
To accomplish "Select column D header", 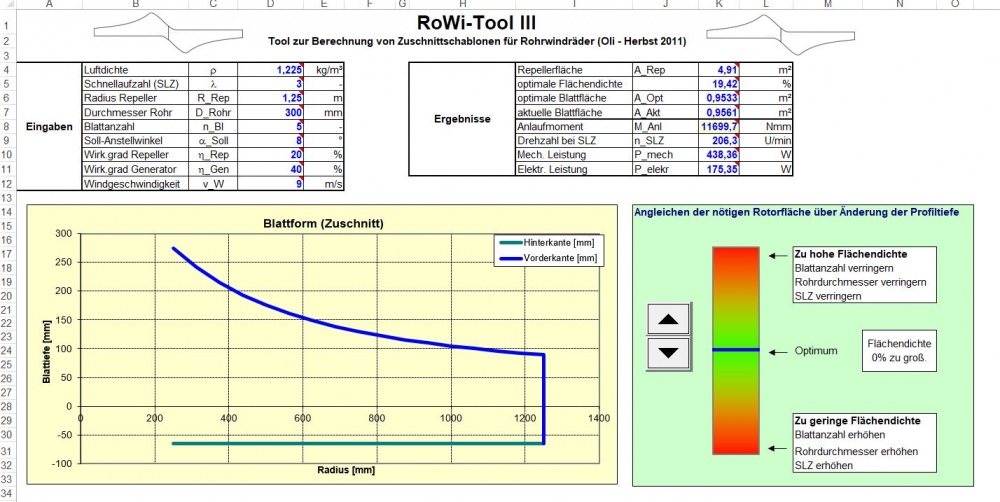I will tap(271, 5).
